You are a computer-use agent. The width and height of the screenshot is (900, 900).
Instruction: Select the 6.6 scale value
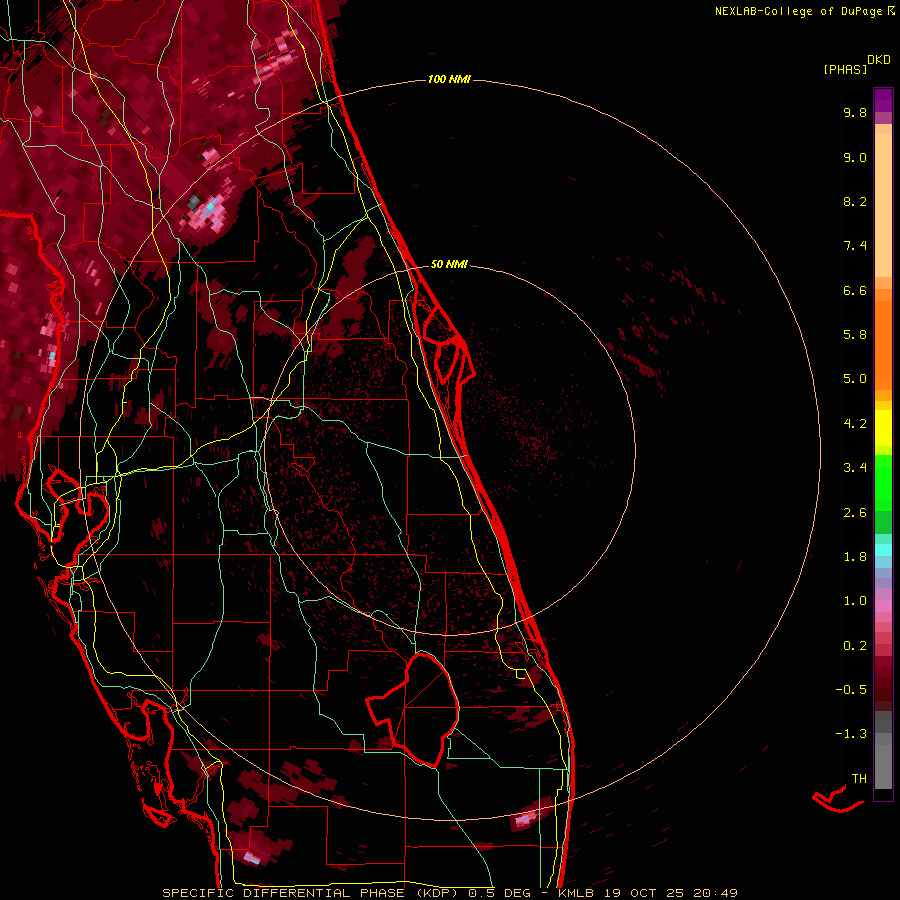tap(855, 290)
